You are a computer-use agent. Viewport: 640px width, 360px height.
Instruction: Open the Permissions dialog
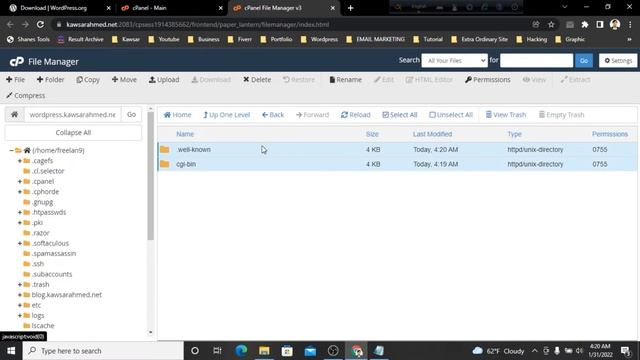(487, 80)
